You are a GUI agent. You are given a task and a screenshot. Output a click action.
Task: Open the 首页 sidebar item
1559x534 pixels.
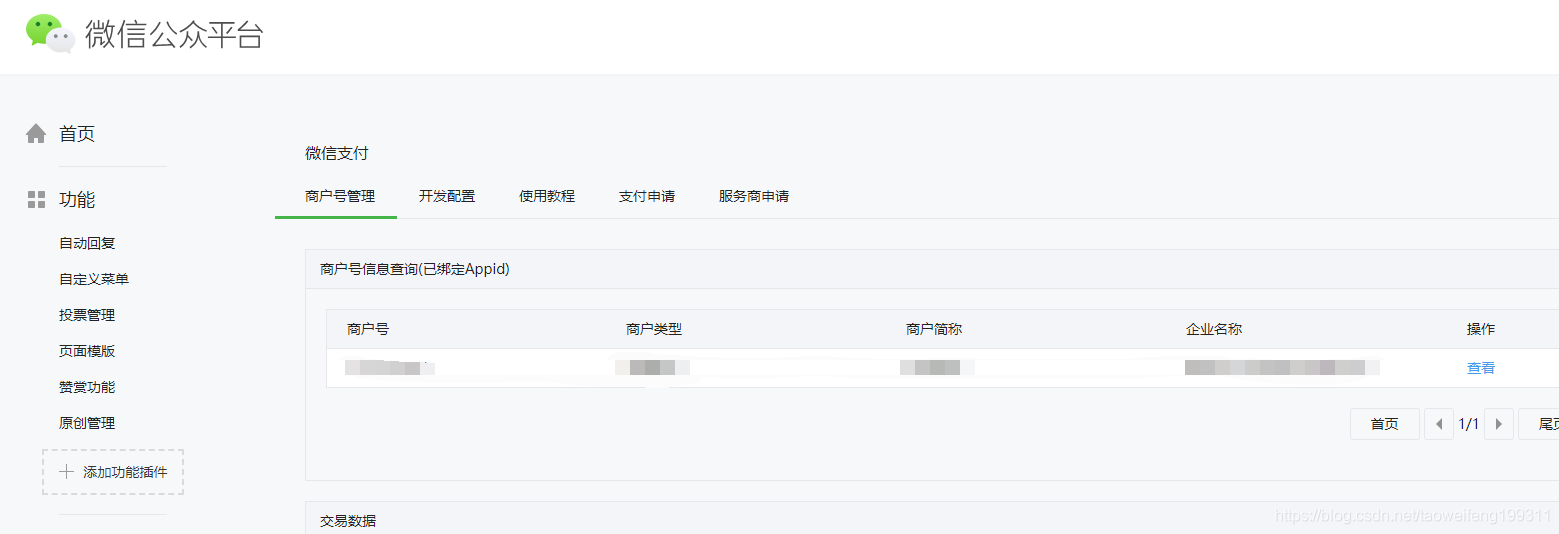pyautogui.click(x=77, y=134)
